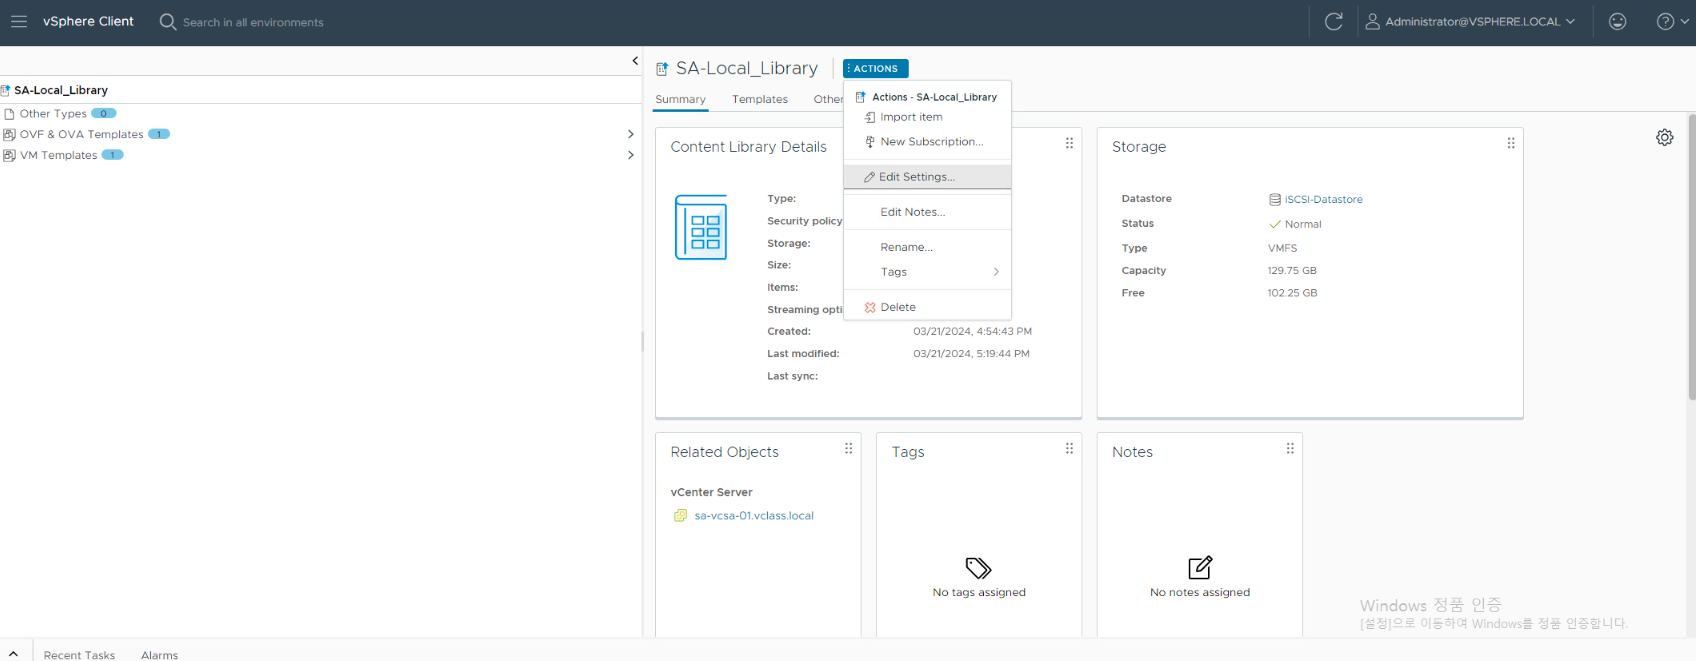Click the search in all environments field
Viewport: 1696px width, 661px height.
[253, 22]
